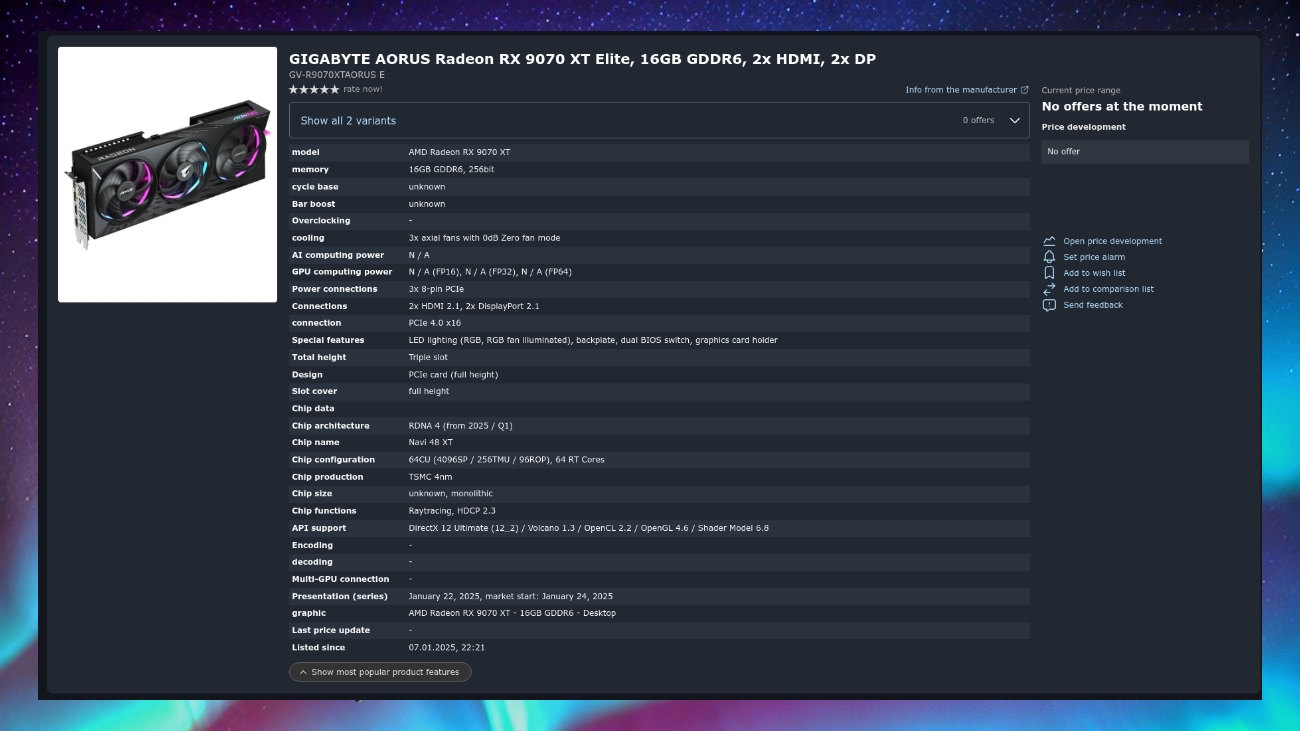Click the wish list bookmark icon

pos(1049,273)
